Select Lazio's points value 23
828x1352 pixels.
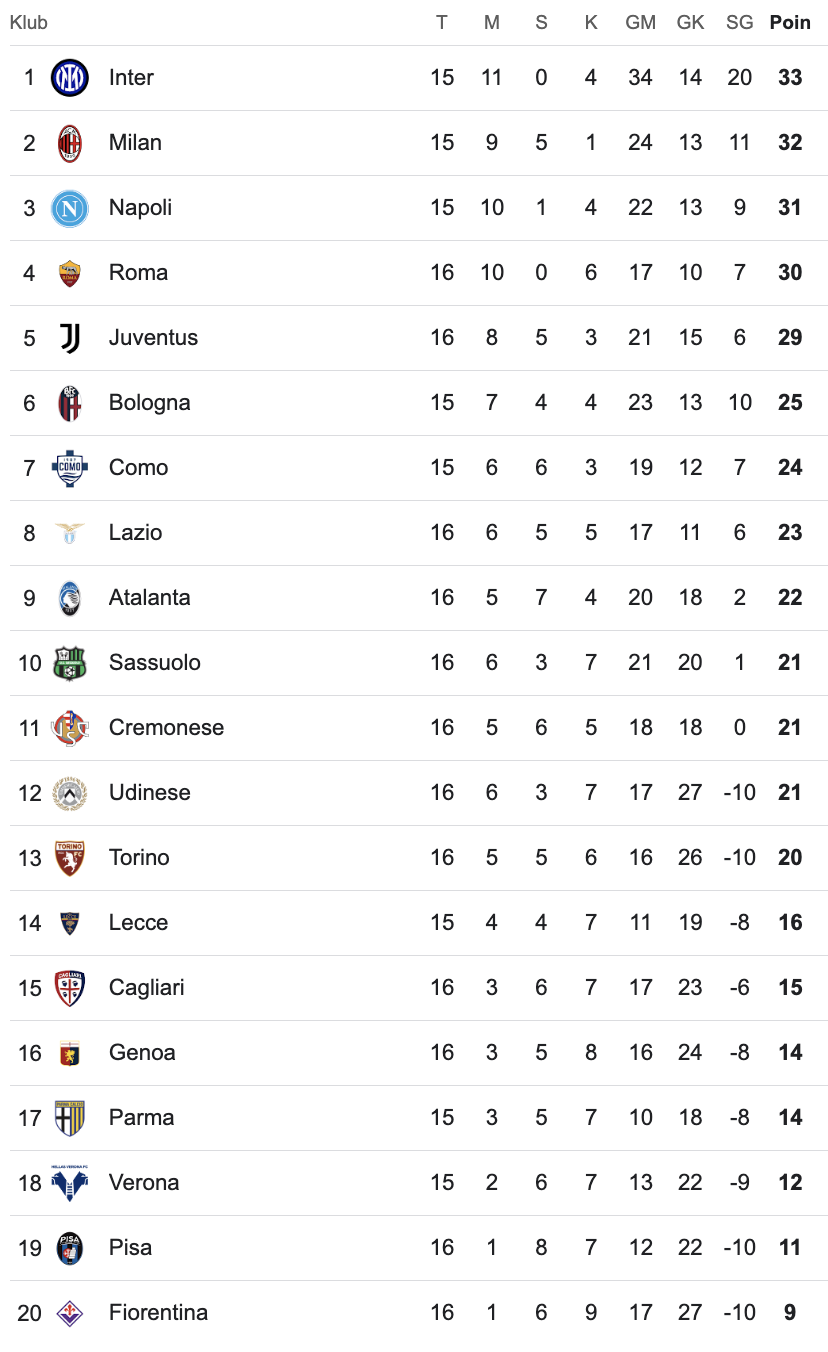(790, 533)
